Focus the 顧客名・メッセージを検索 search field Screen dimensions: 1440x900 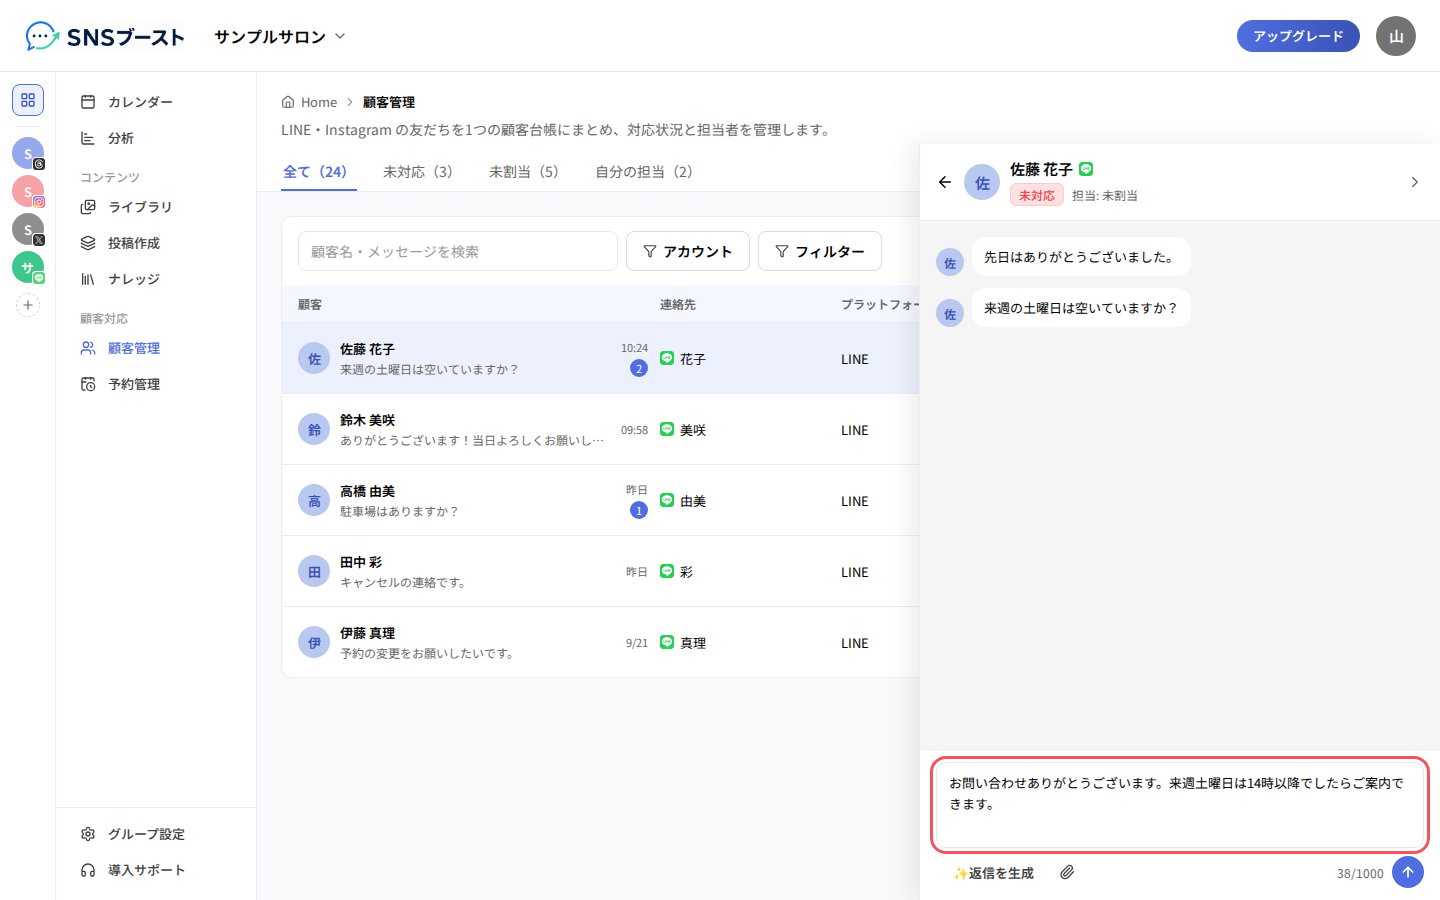458,251
